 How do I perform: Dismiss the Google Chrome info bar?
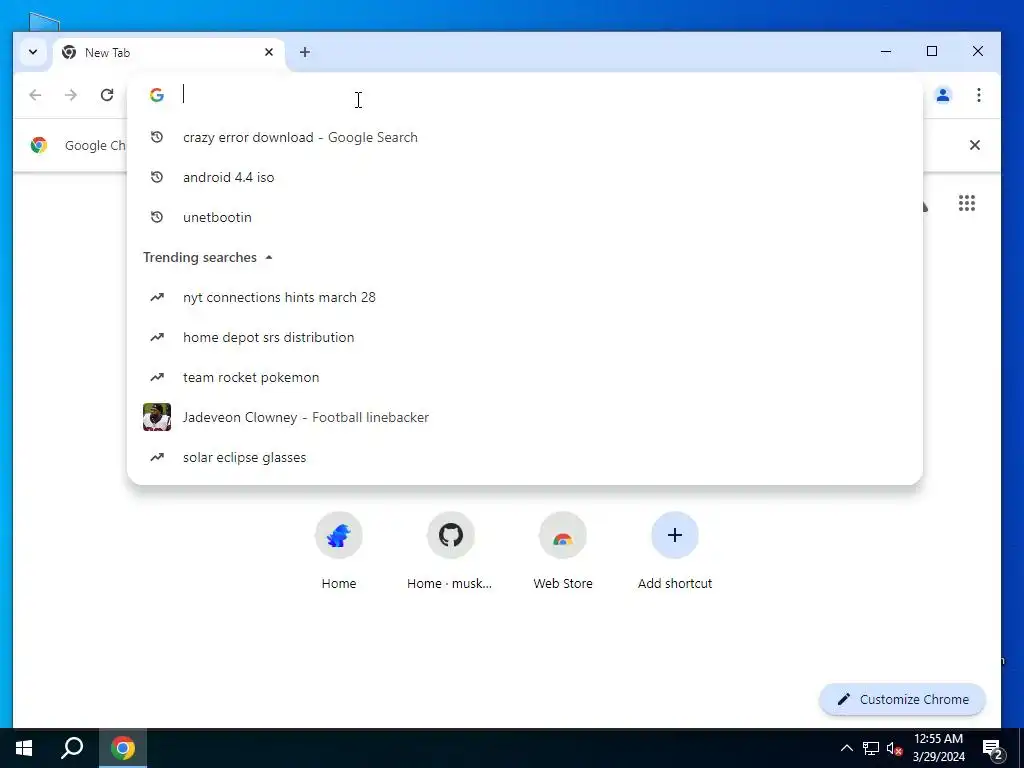click(x=974, y=145)
